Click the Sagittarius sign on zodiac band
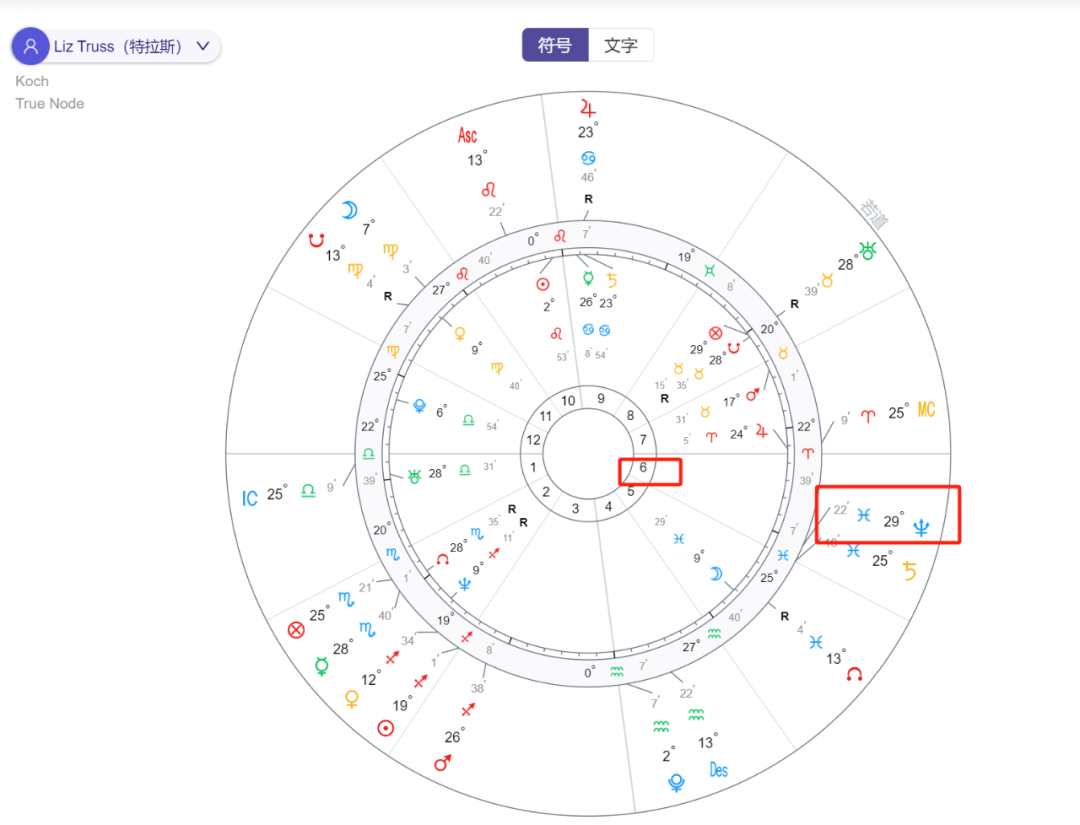The width and height of the screenshot is (1080, 825). [x=466, y=637]
